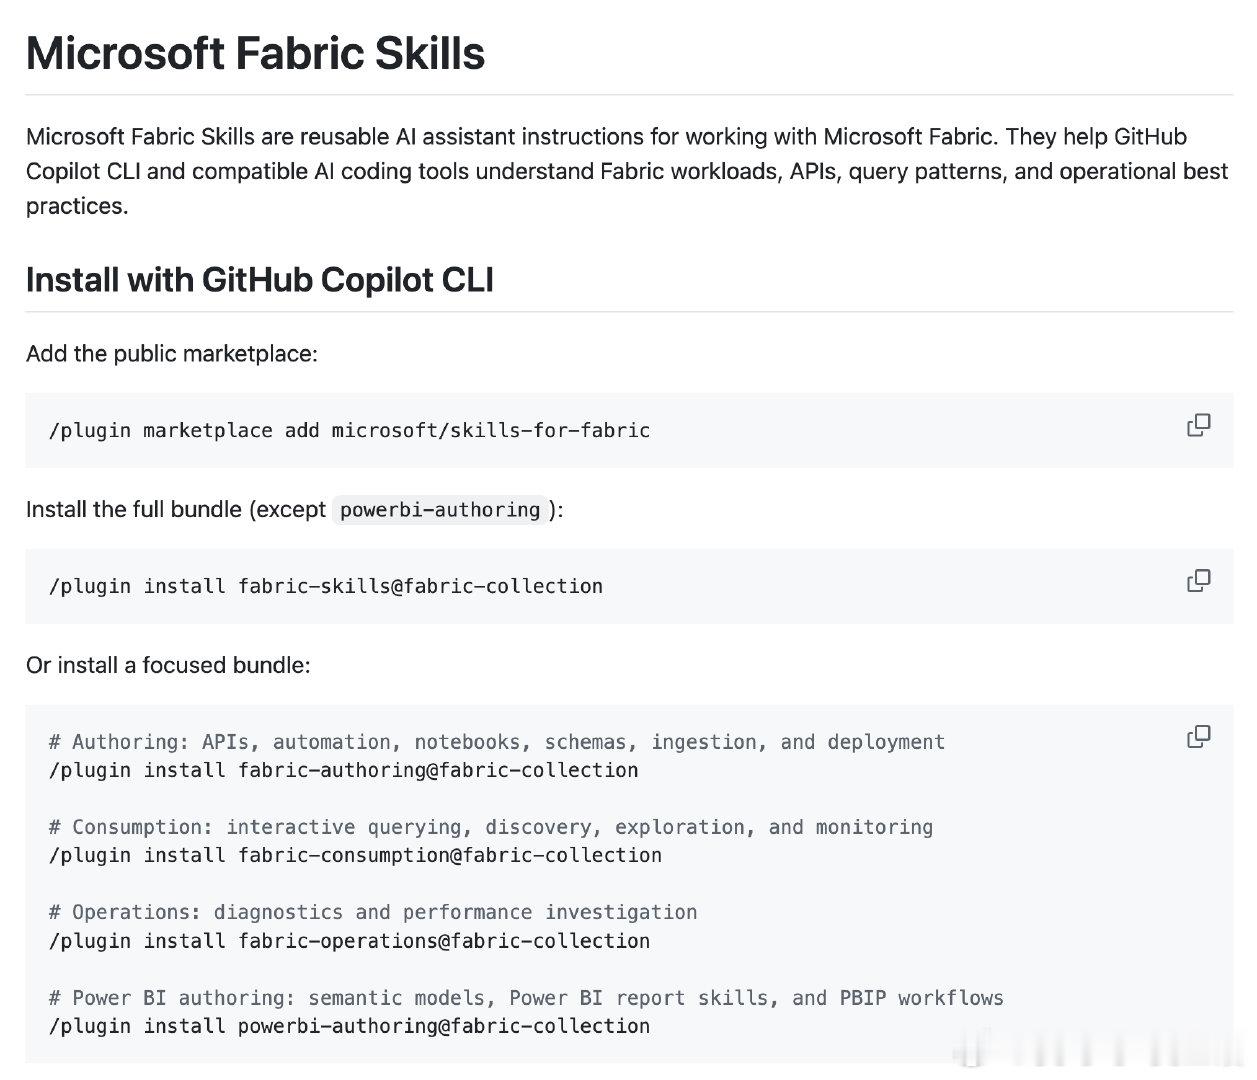Click the 'Install the full bundle (except' text
The image size is (1257, 1080).
click(x=176, y=510)
